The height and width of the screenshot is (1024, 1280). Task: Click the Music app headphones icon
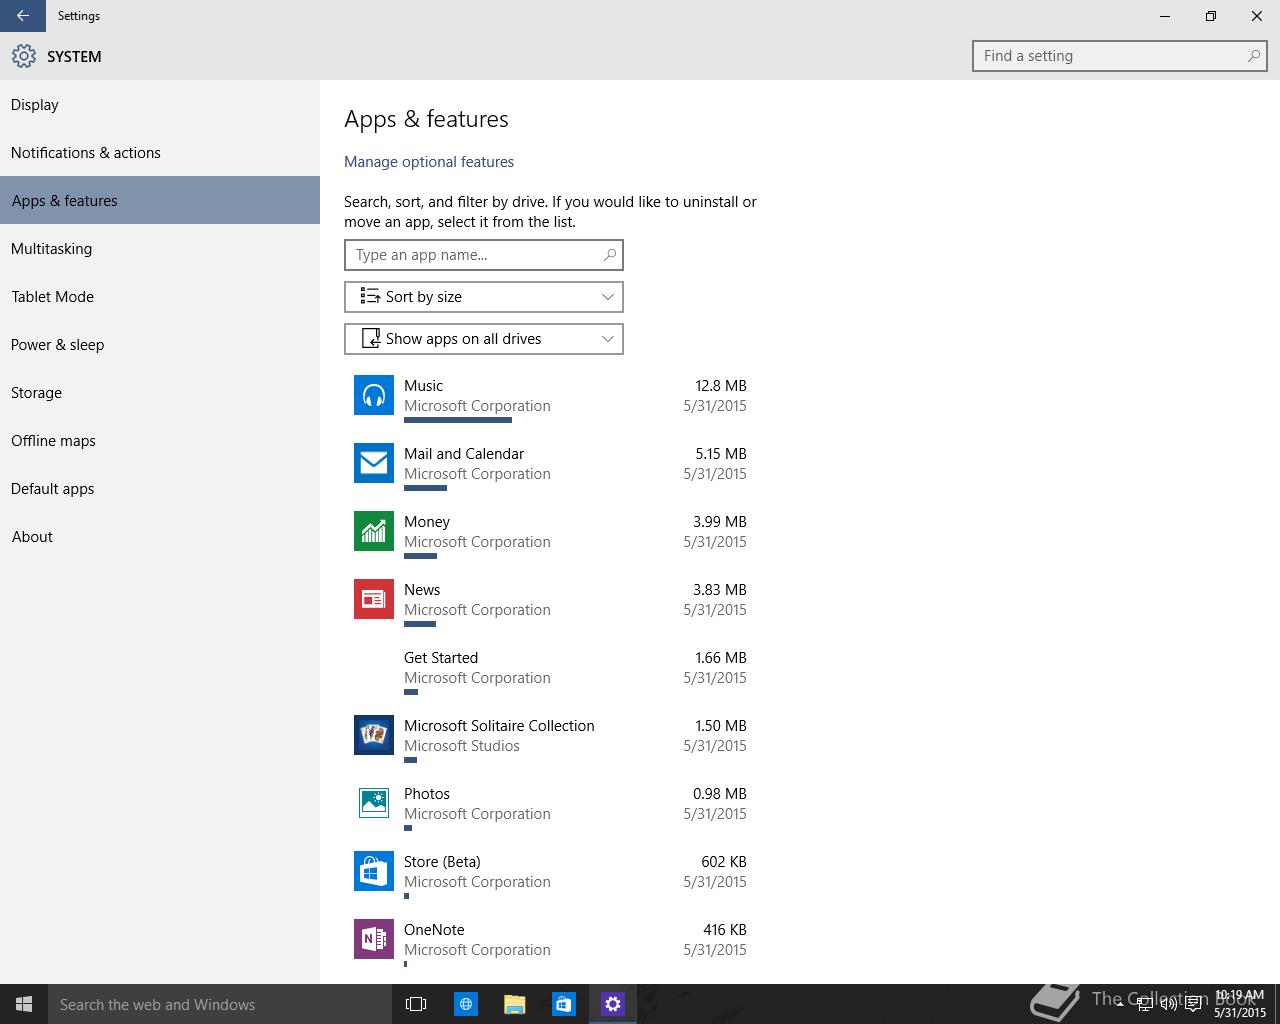[x=374, y=395]
